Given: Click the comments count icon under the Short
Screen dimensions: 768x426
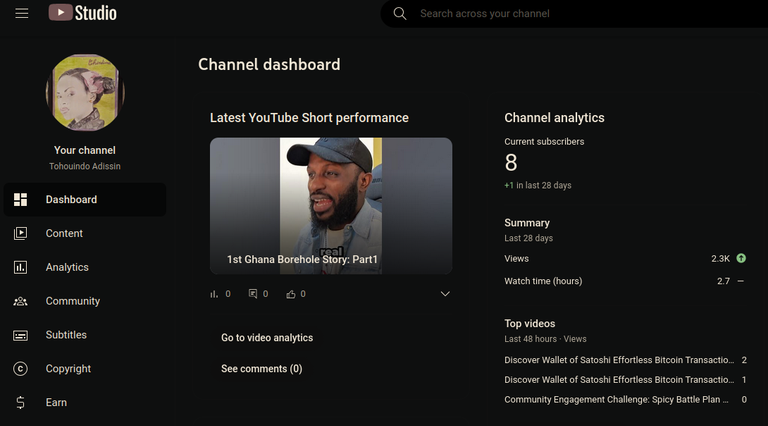Looking at the screenshot, I should click(253, 294).
